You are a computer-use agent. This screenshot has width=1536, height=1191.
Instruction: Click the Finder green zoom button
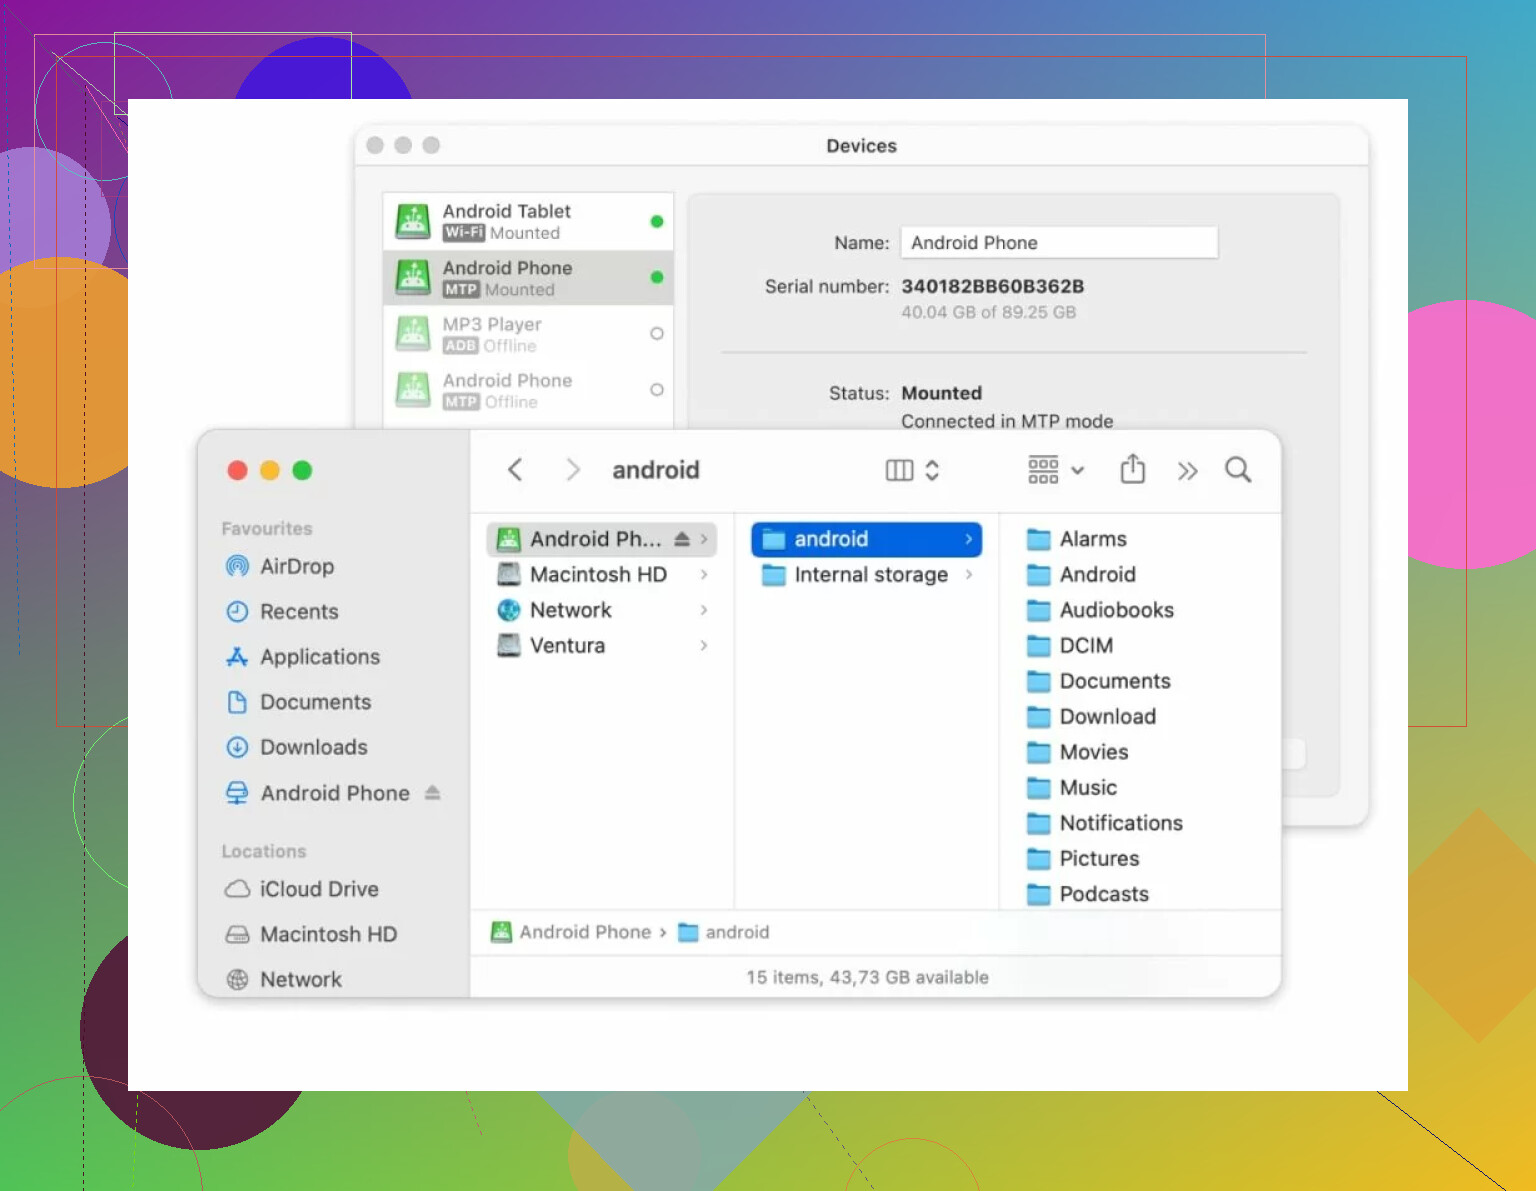point(302,470)
